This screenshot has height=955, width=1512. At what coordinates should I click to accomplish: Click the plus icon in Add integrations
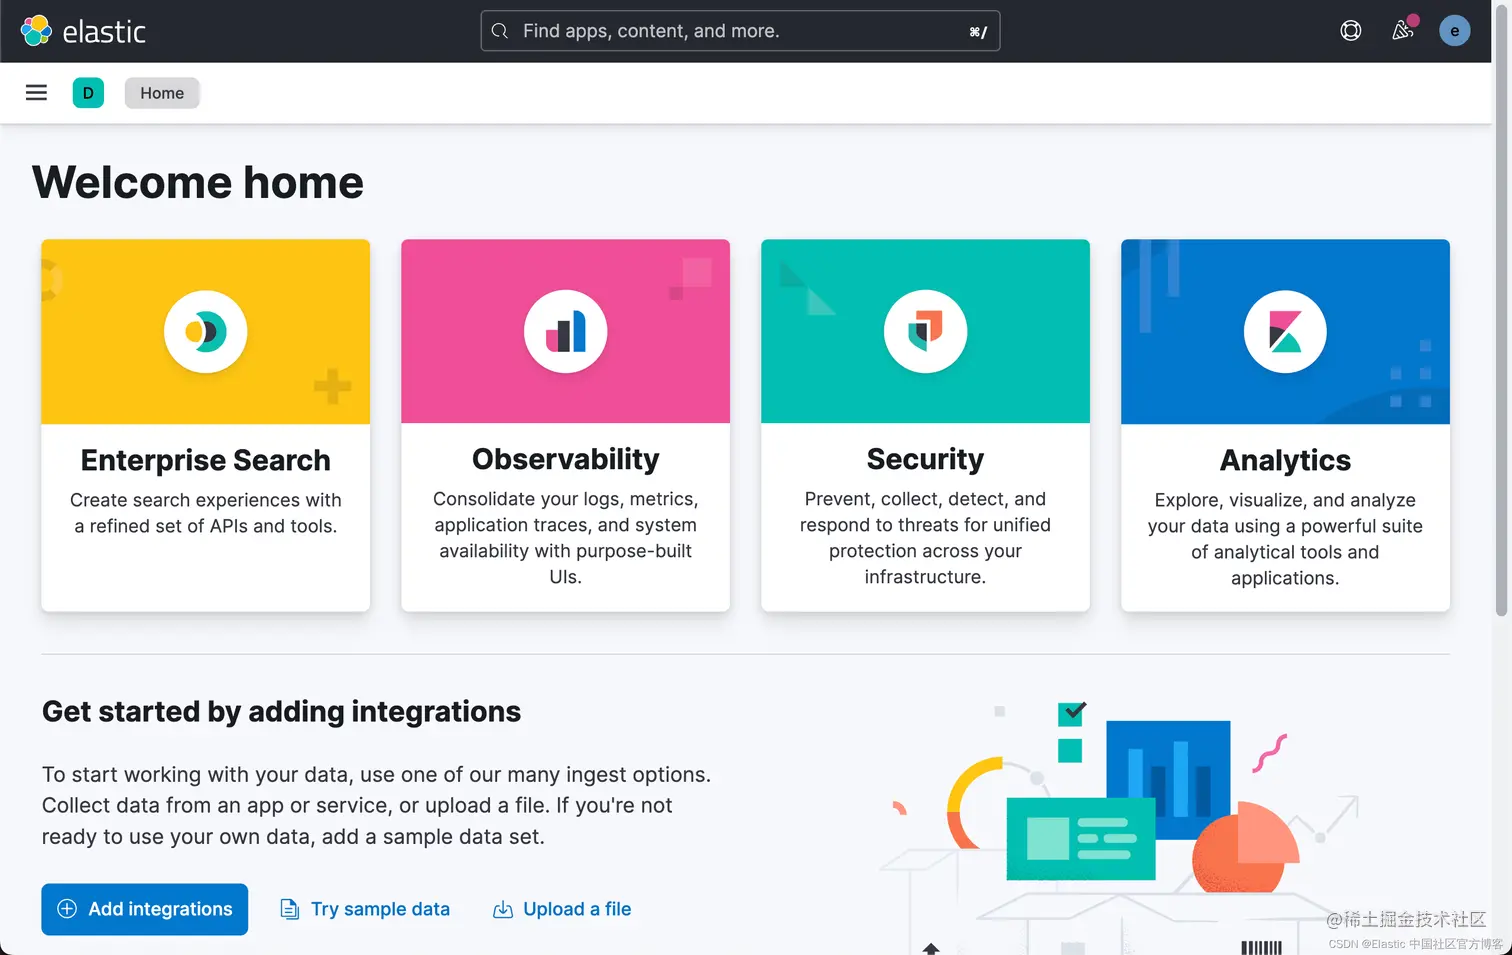point(67,909)
